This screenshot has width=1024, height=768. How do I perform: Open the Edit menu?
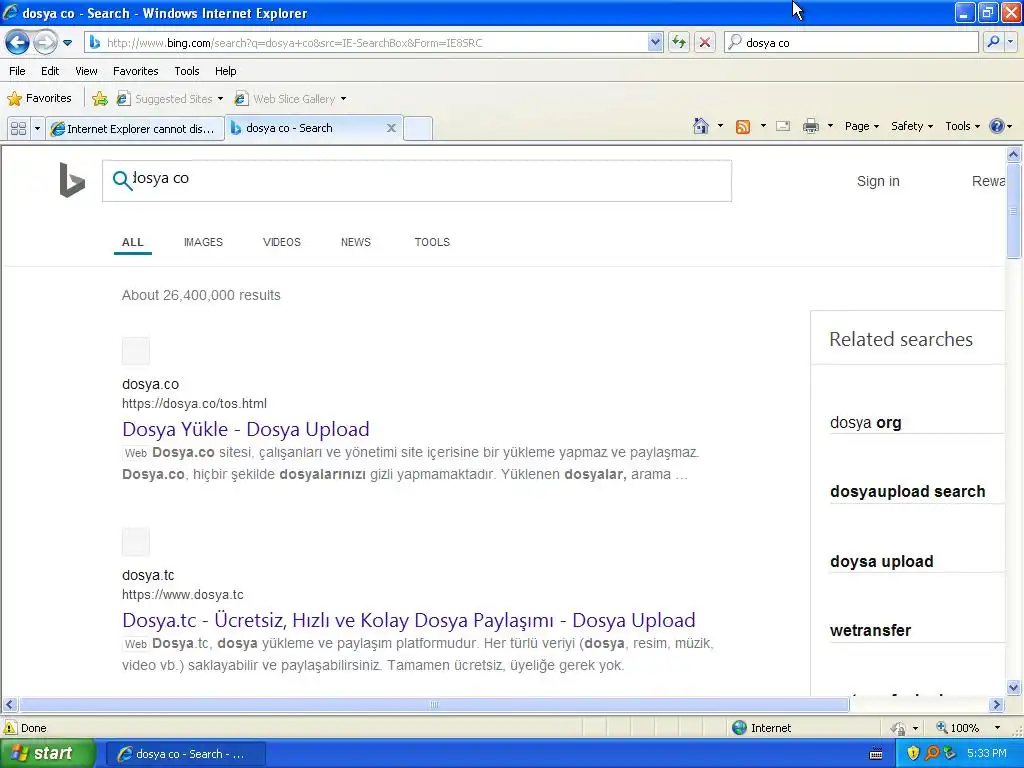(x=50, y=71)
